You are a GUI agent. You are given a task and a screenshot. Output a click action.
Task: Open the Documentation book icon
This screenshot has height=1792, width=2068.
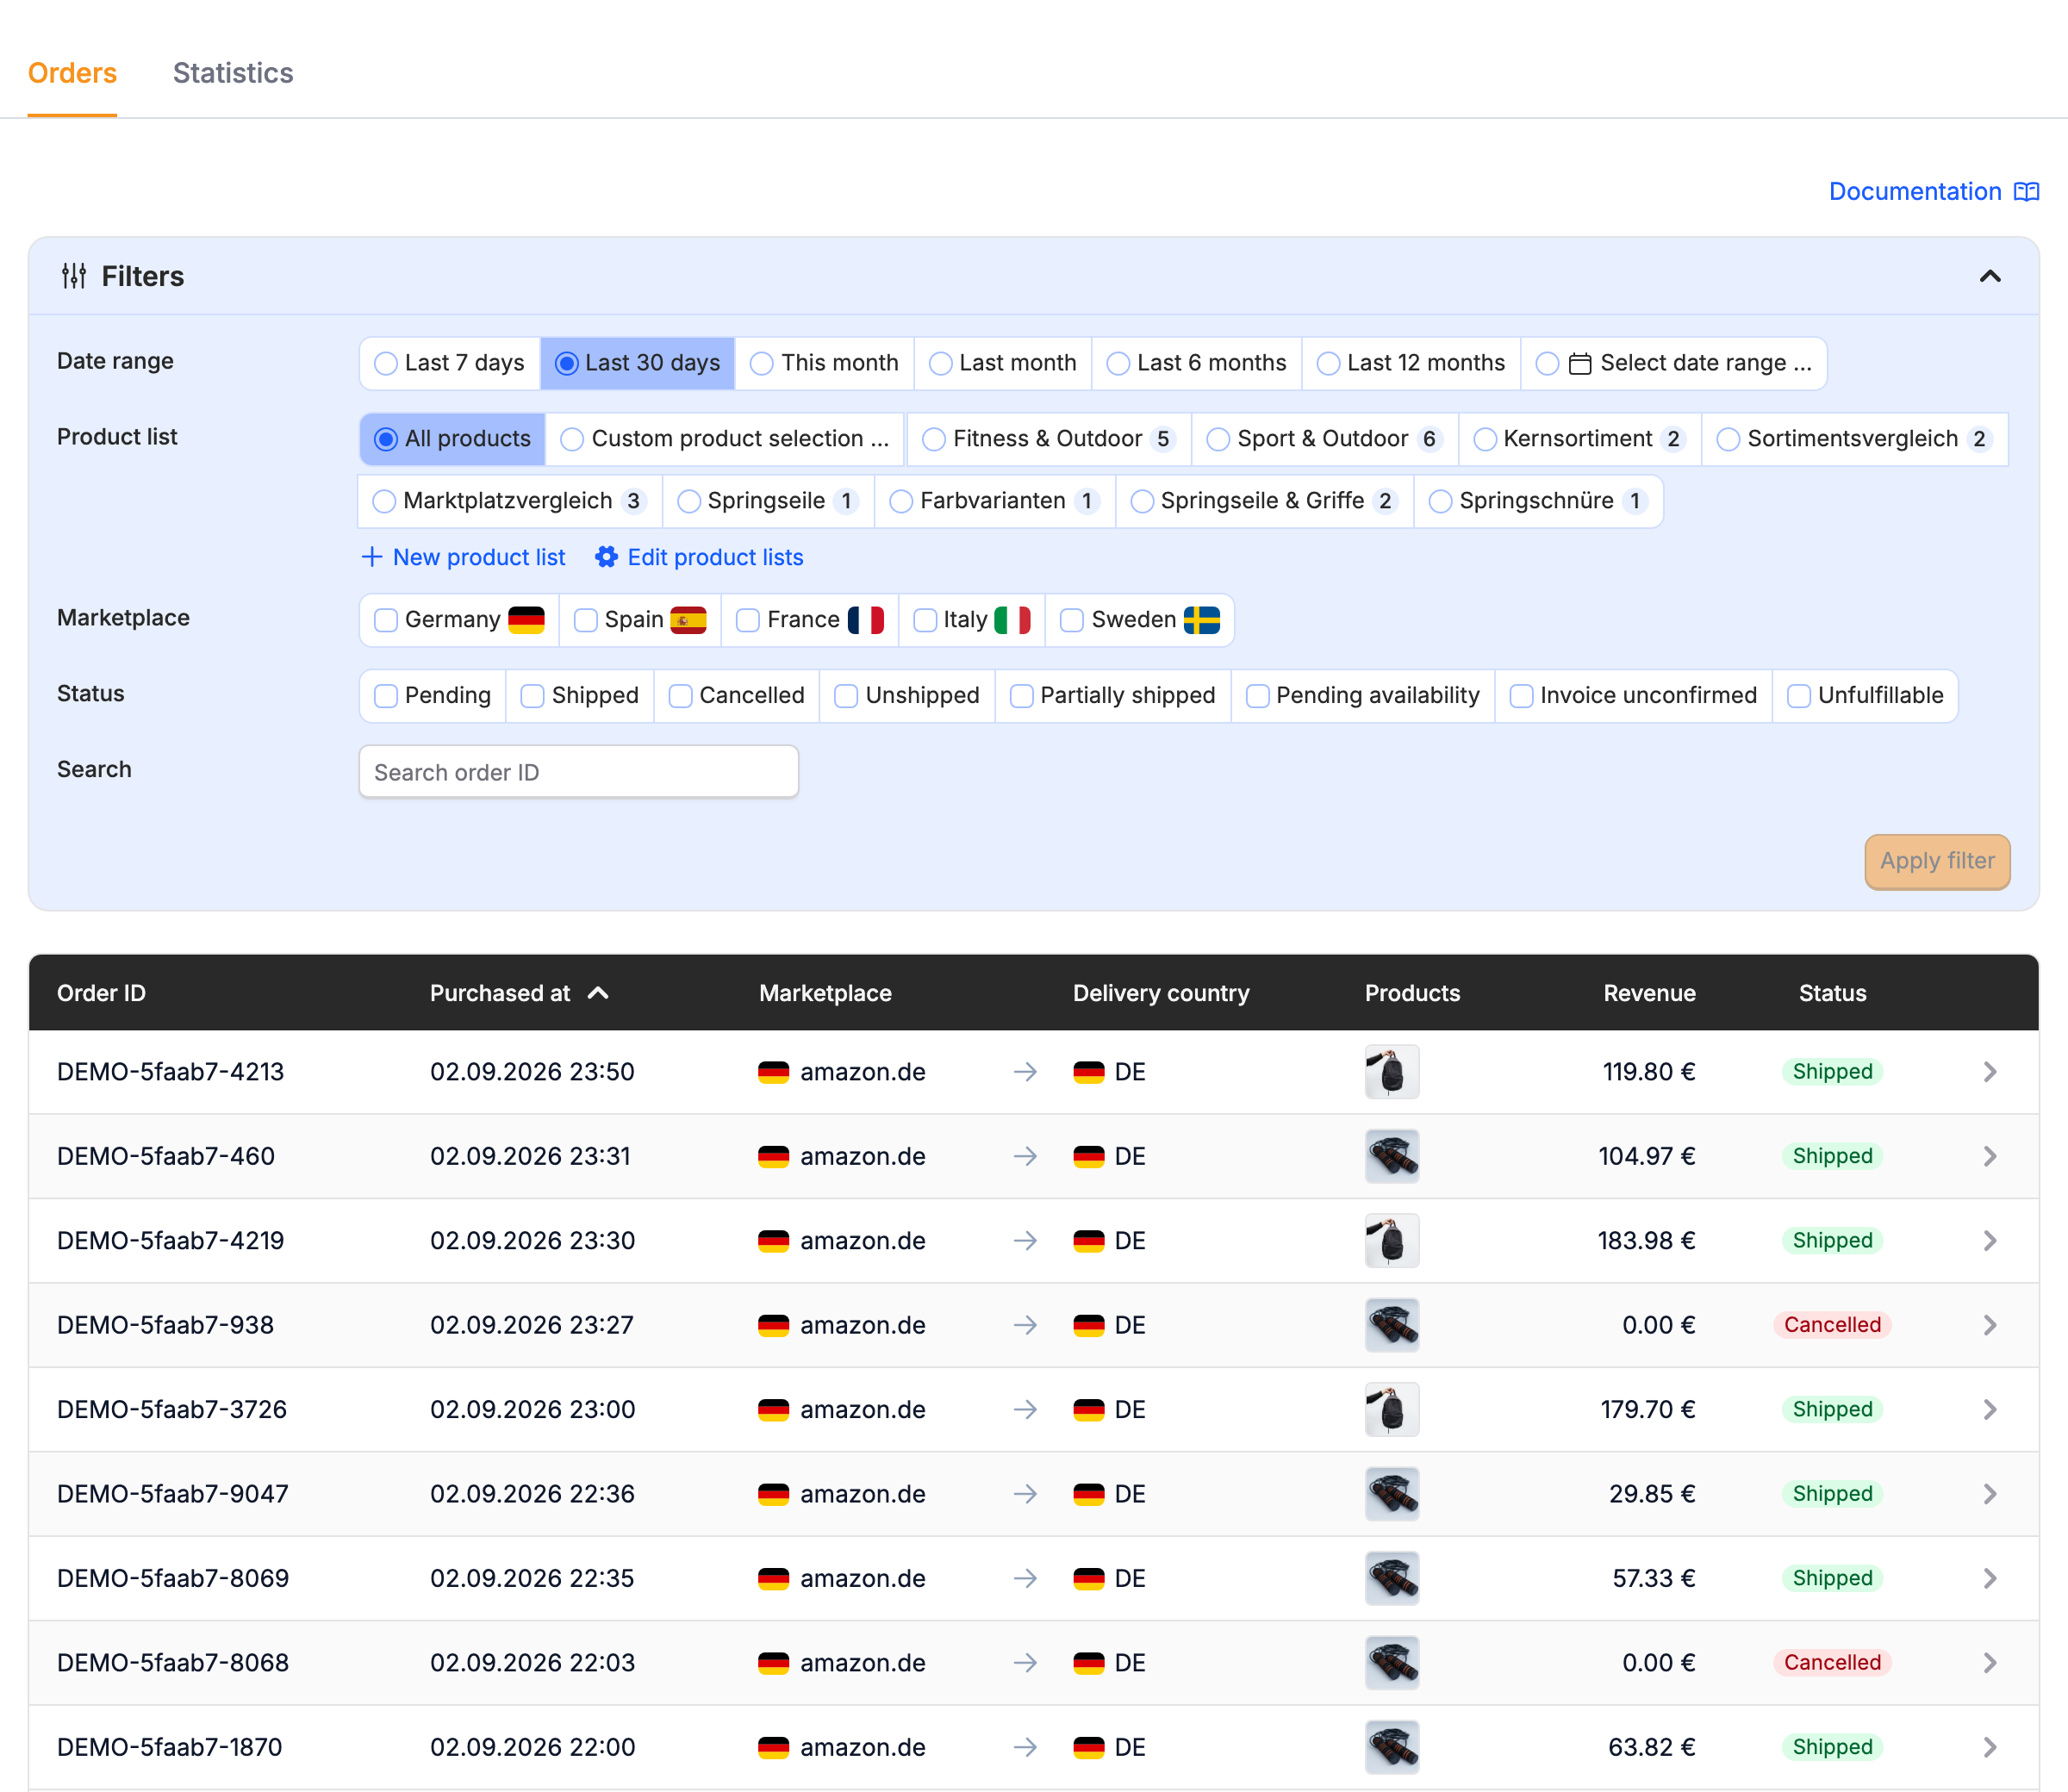[x=2026, y=191]
